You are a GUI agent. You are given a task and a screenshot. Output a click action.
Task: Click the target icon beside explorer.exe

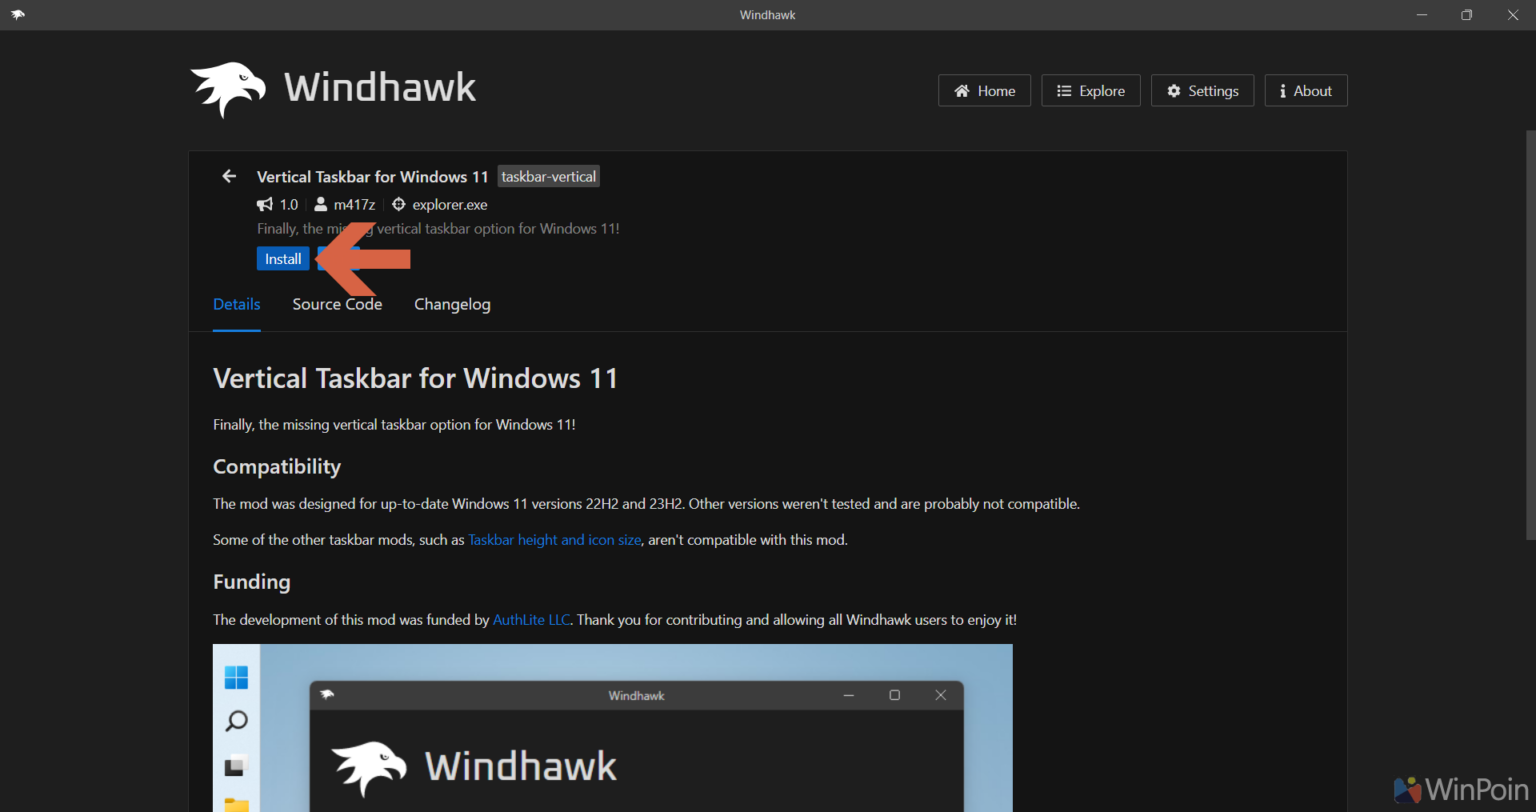tap(397, 204)
